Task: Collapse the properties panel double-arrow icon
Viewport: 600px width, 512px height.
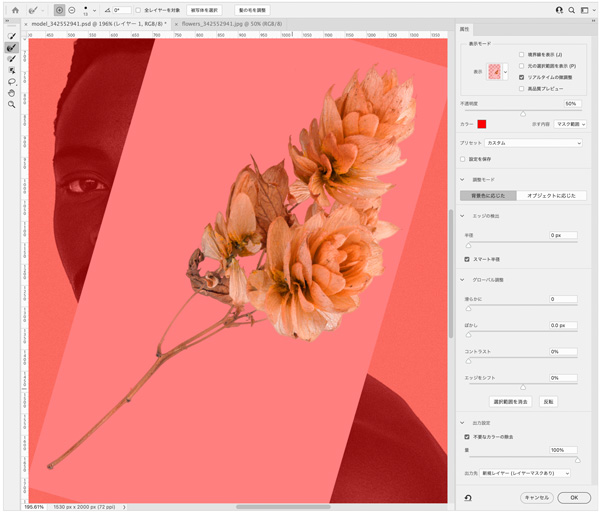Action: (593, 21)
